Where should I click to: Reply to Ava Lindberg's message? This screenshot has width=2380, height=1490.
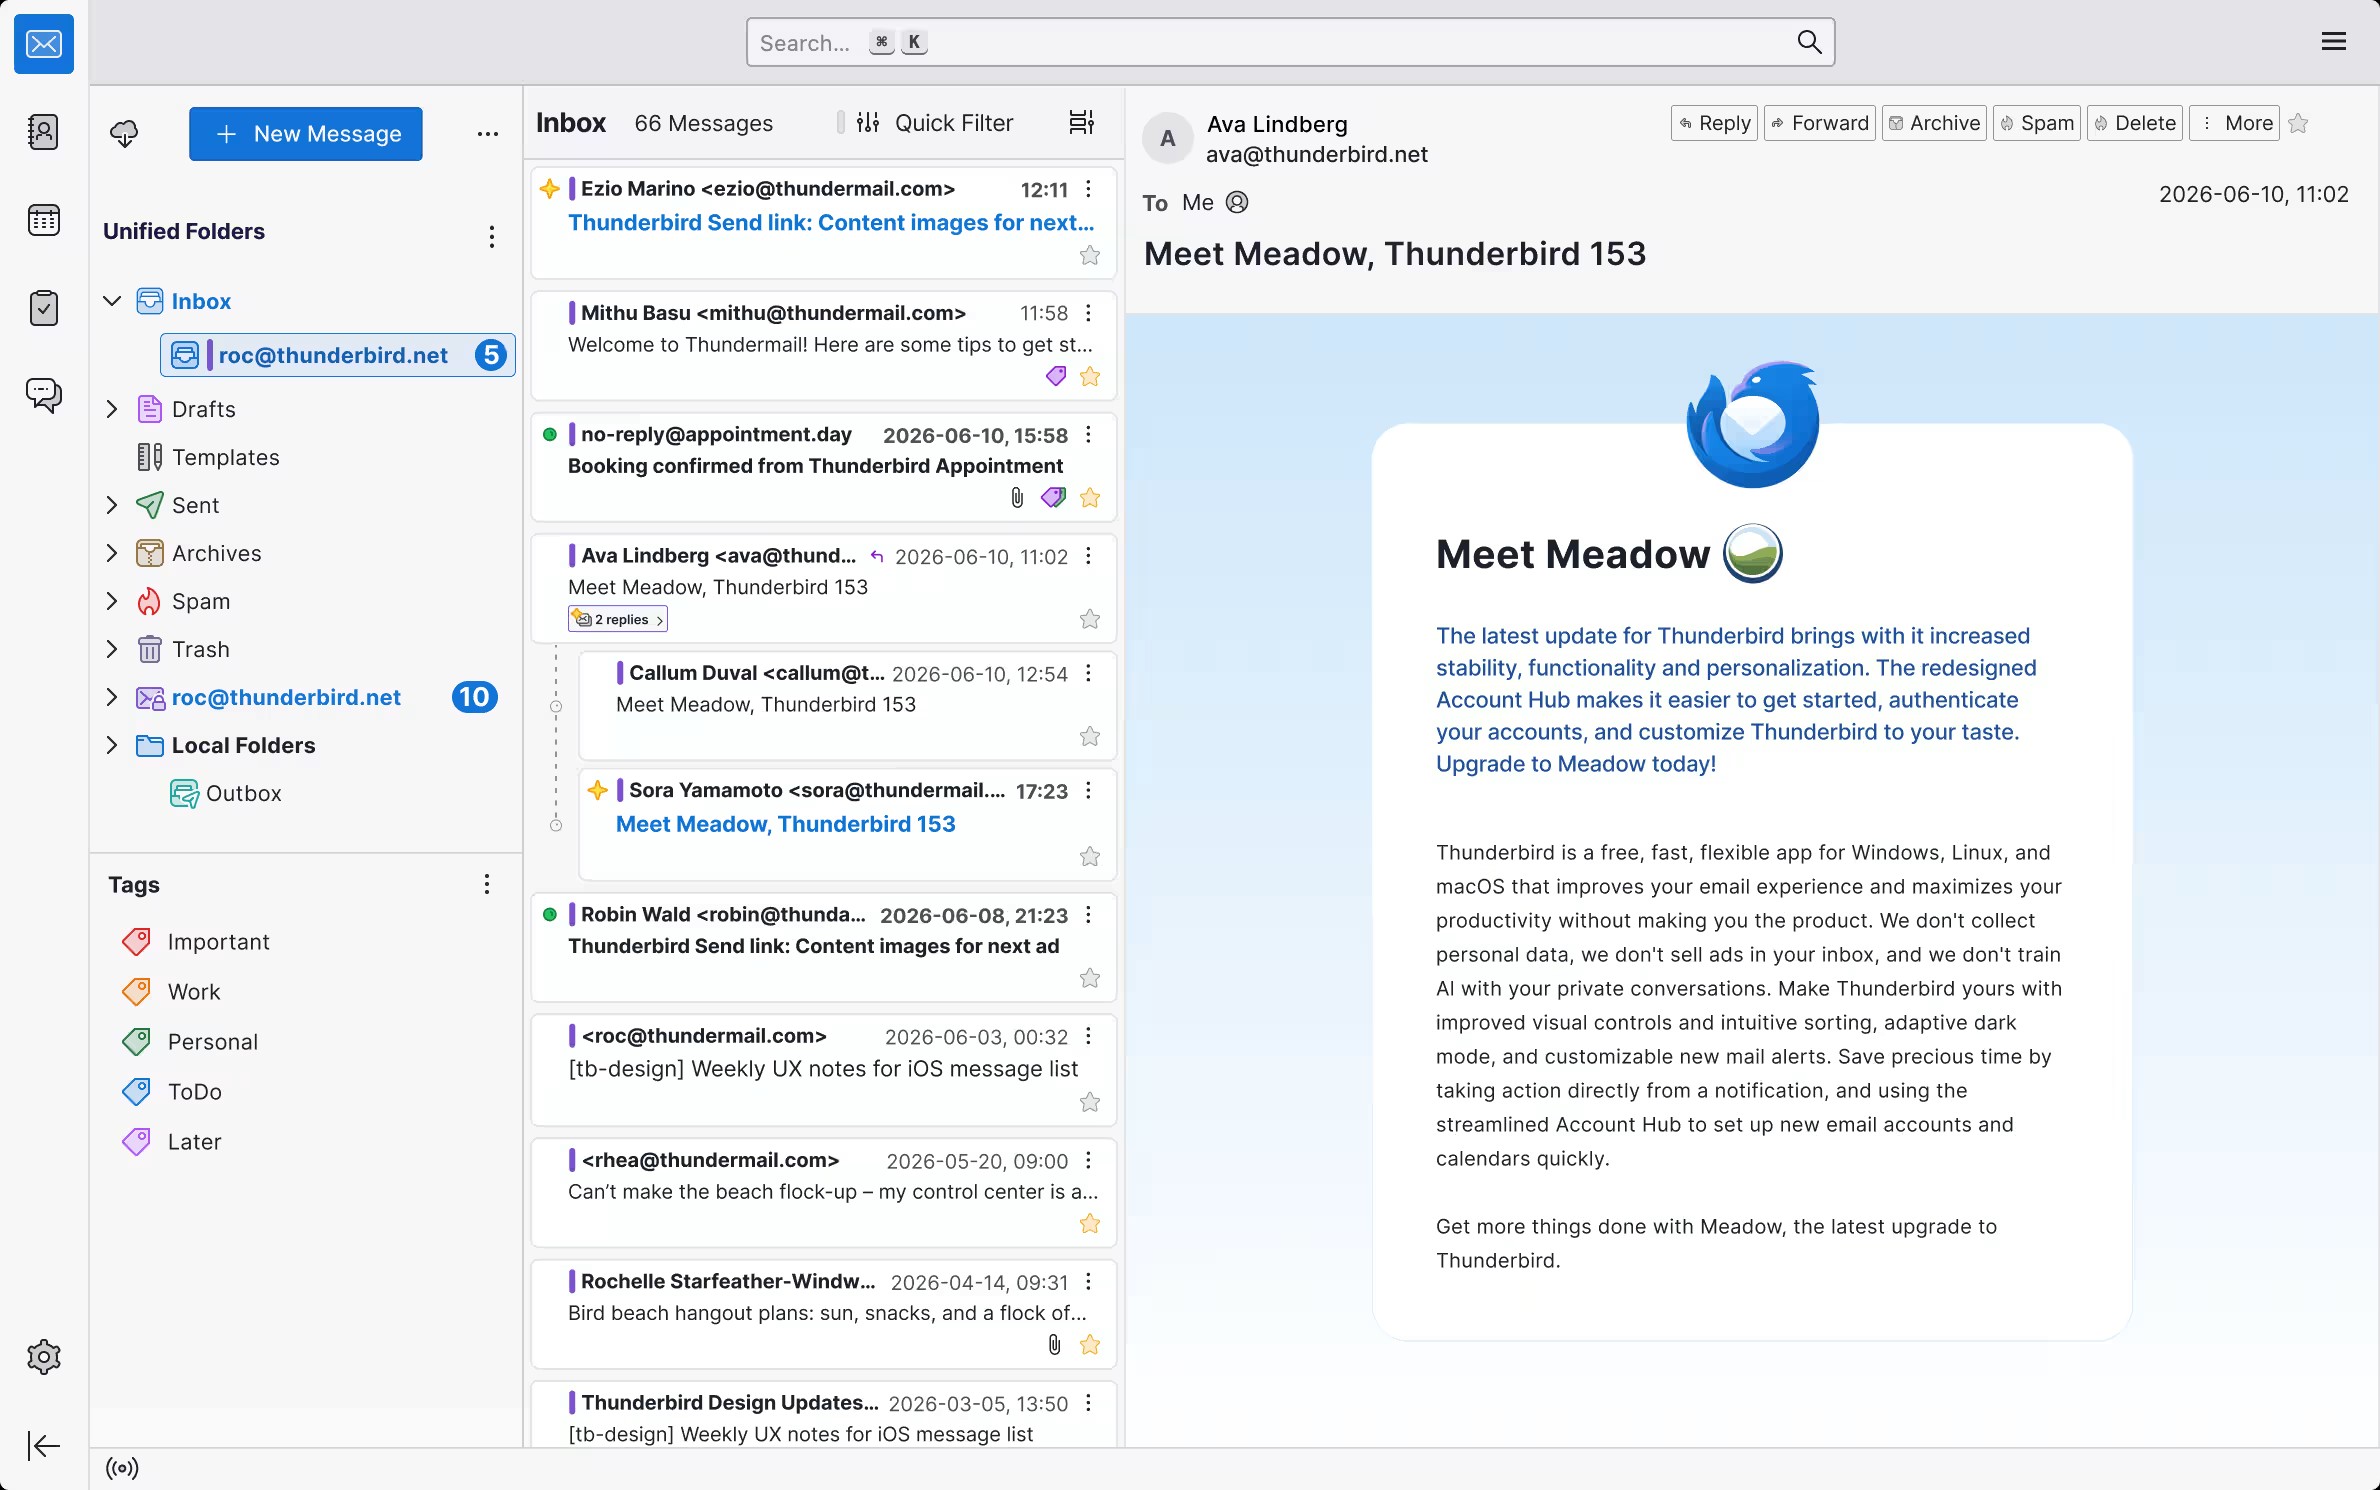click(1714, 123)
